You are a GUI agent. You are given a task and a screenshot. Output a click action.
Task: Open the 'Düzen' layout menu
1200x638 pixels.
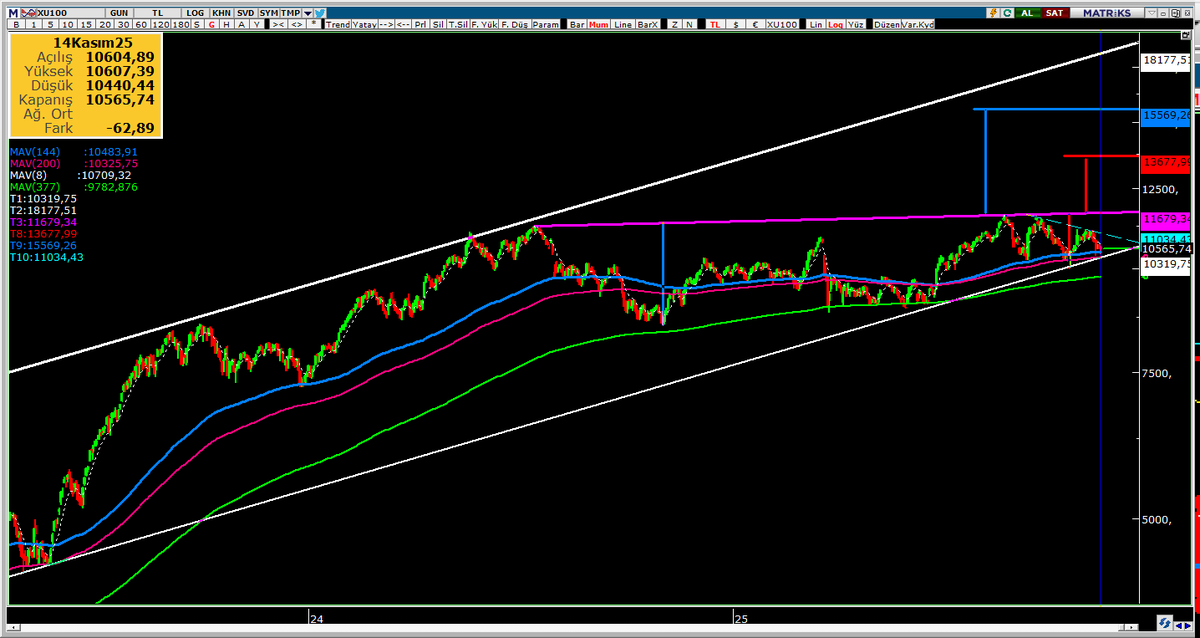[x=887, y=24]
